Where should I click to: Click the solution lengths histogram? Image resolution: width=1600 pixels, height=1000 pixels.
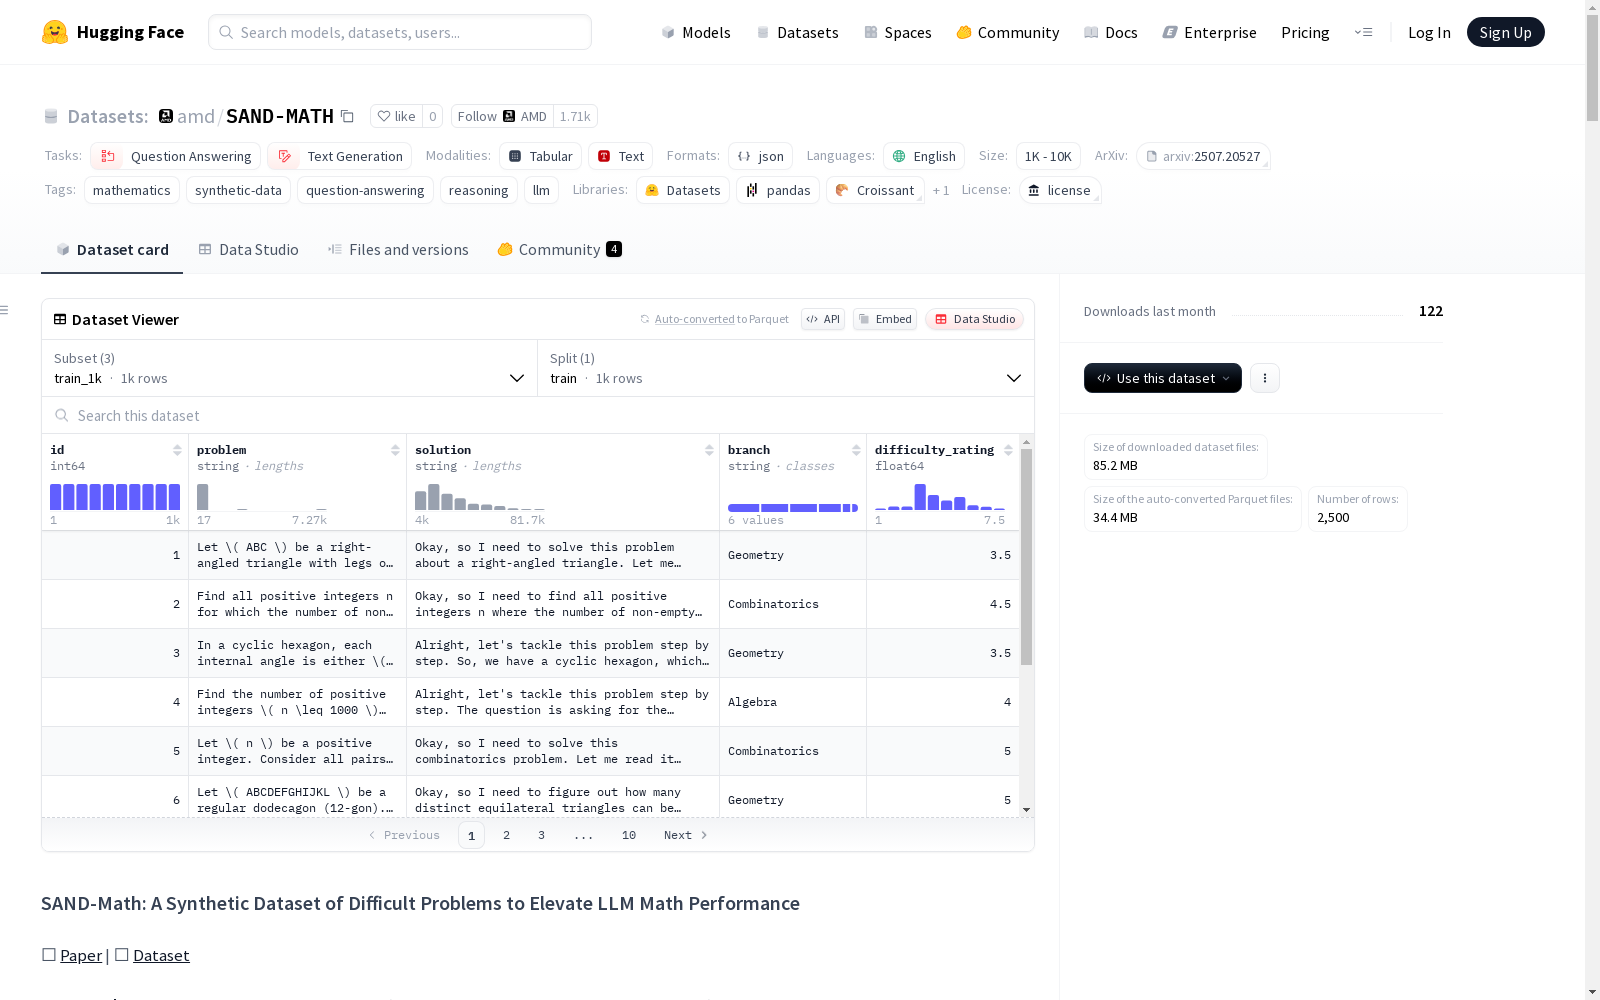point(480,496)
